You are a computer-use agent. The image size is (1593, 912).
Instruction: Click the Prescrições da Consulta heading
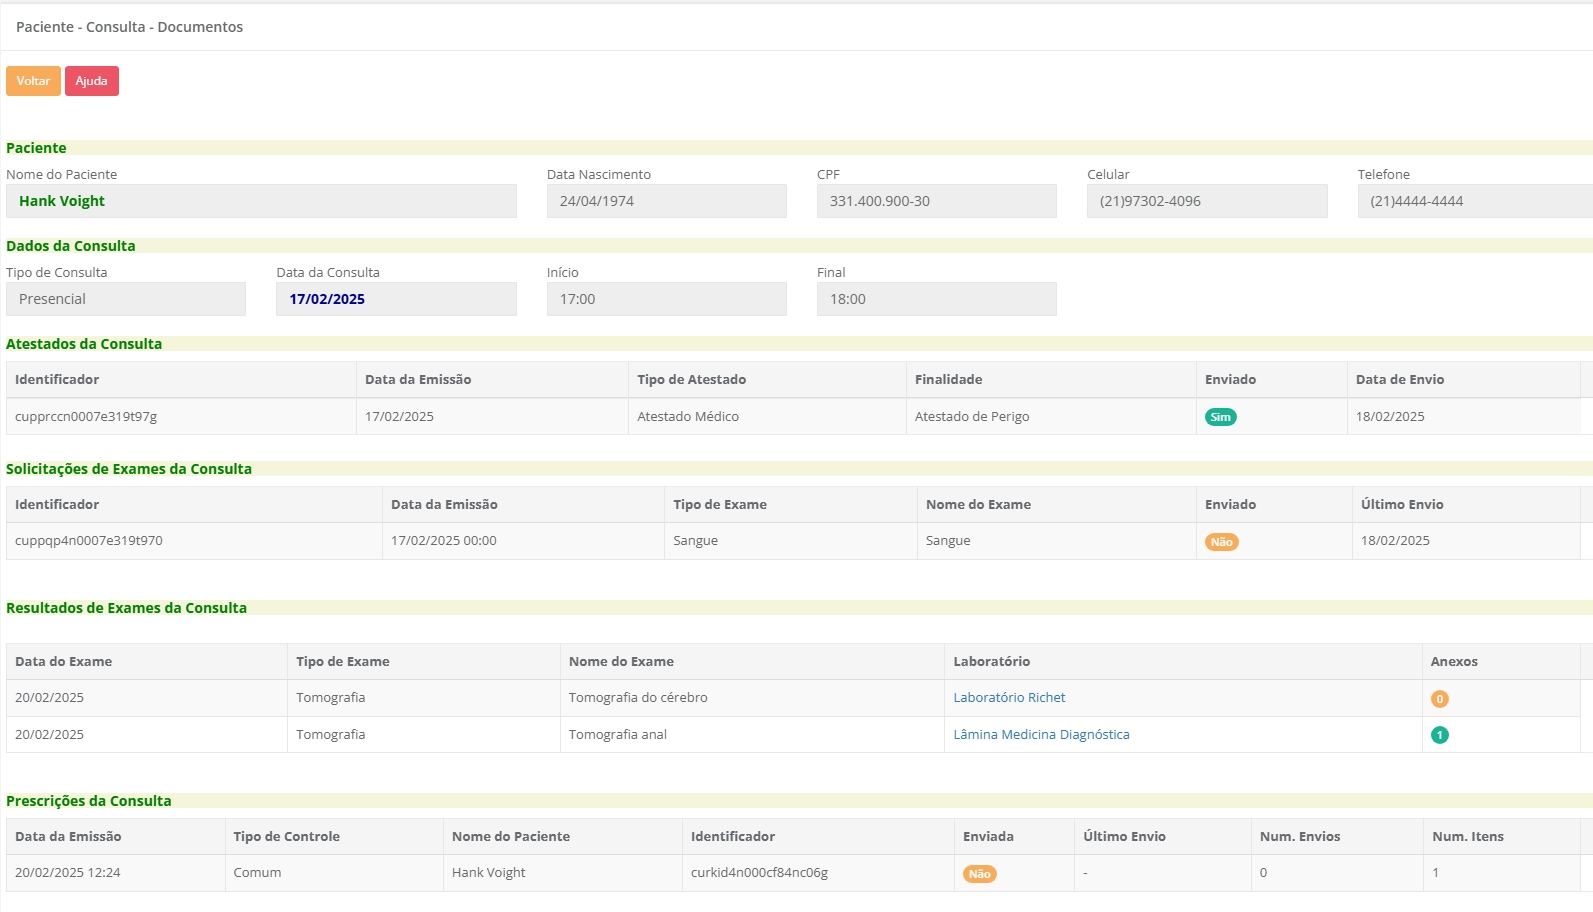88,801
